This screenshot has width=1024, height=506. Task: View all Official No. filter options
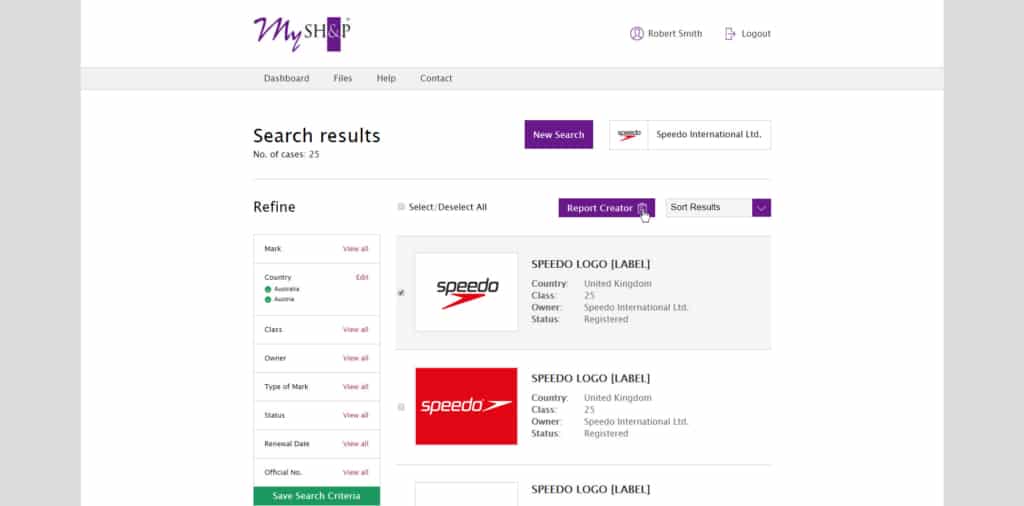[x=355, y=473]
